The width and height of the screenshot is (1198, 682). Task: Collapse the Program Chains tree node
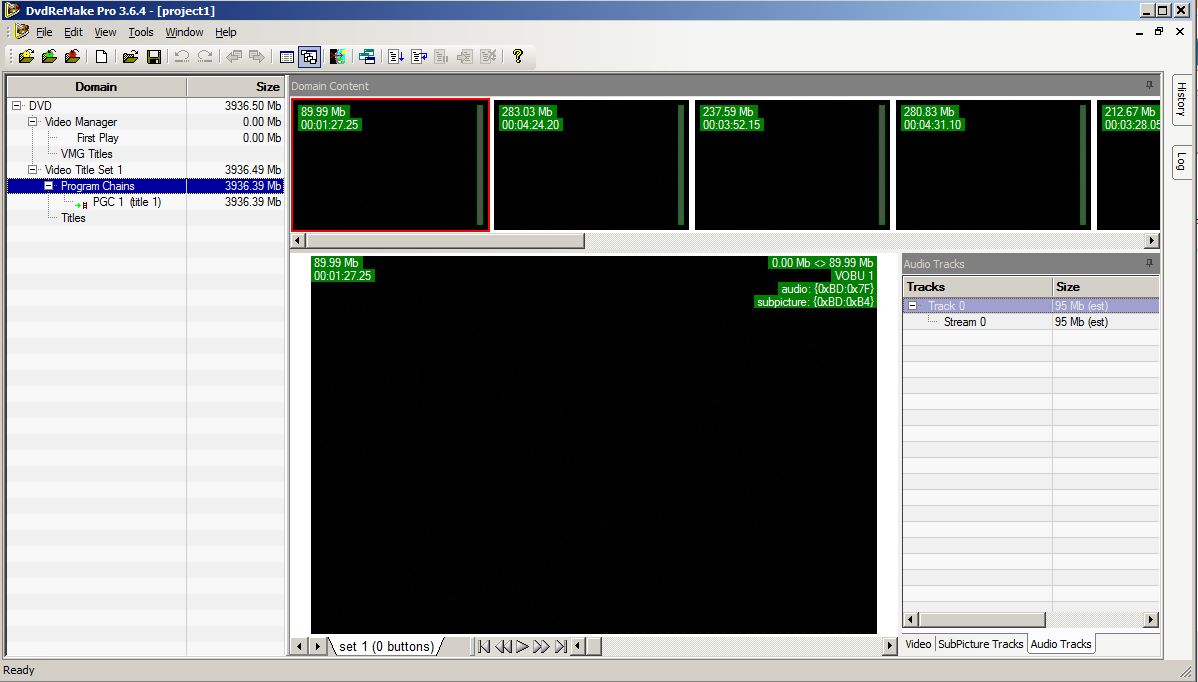(48, 186)
